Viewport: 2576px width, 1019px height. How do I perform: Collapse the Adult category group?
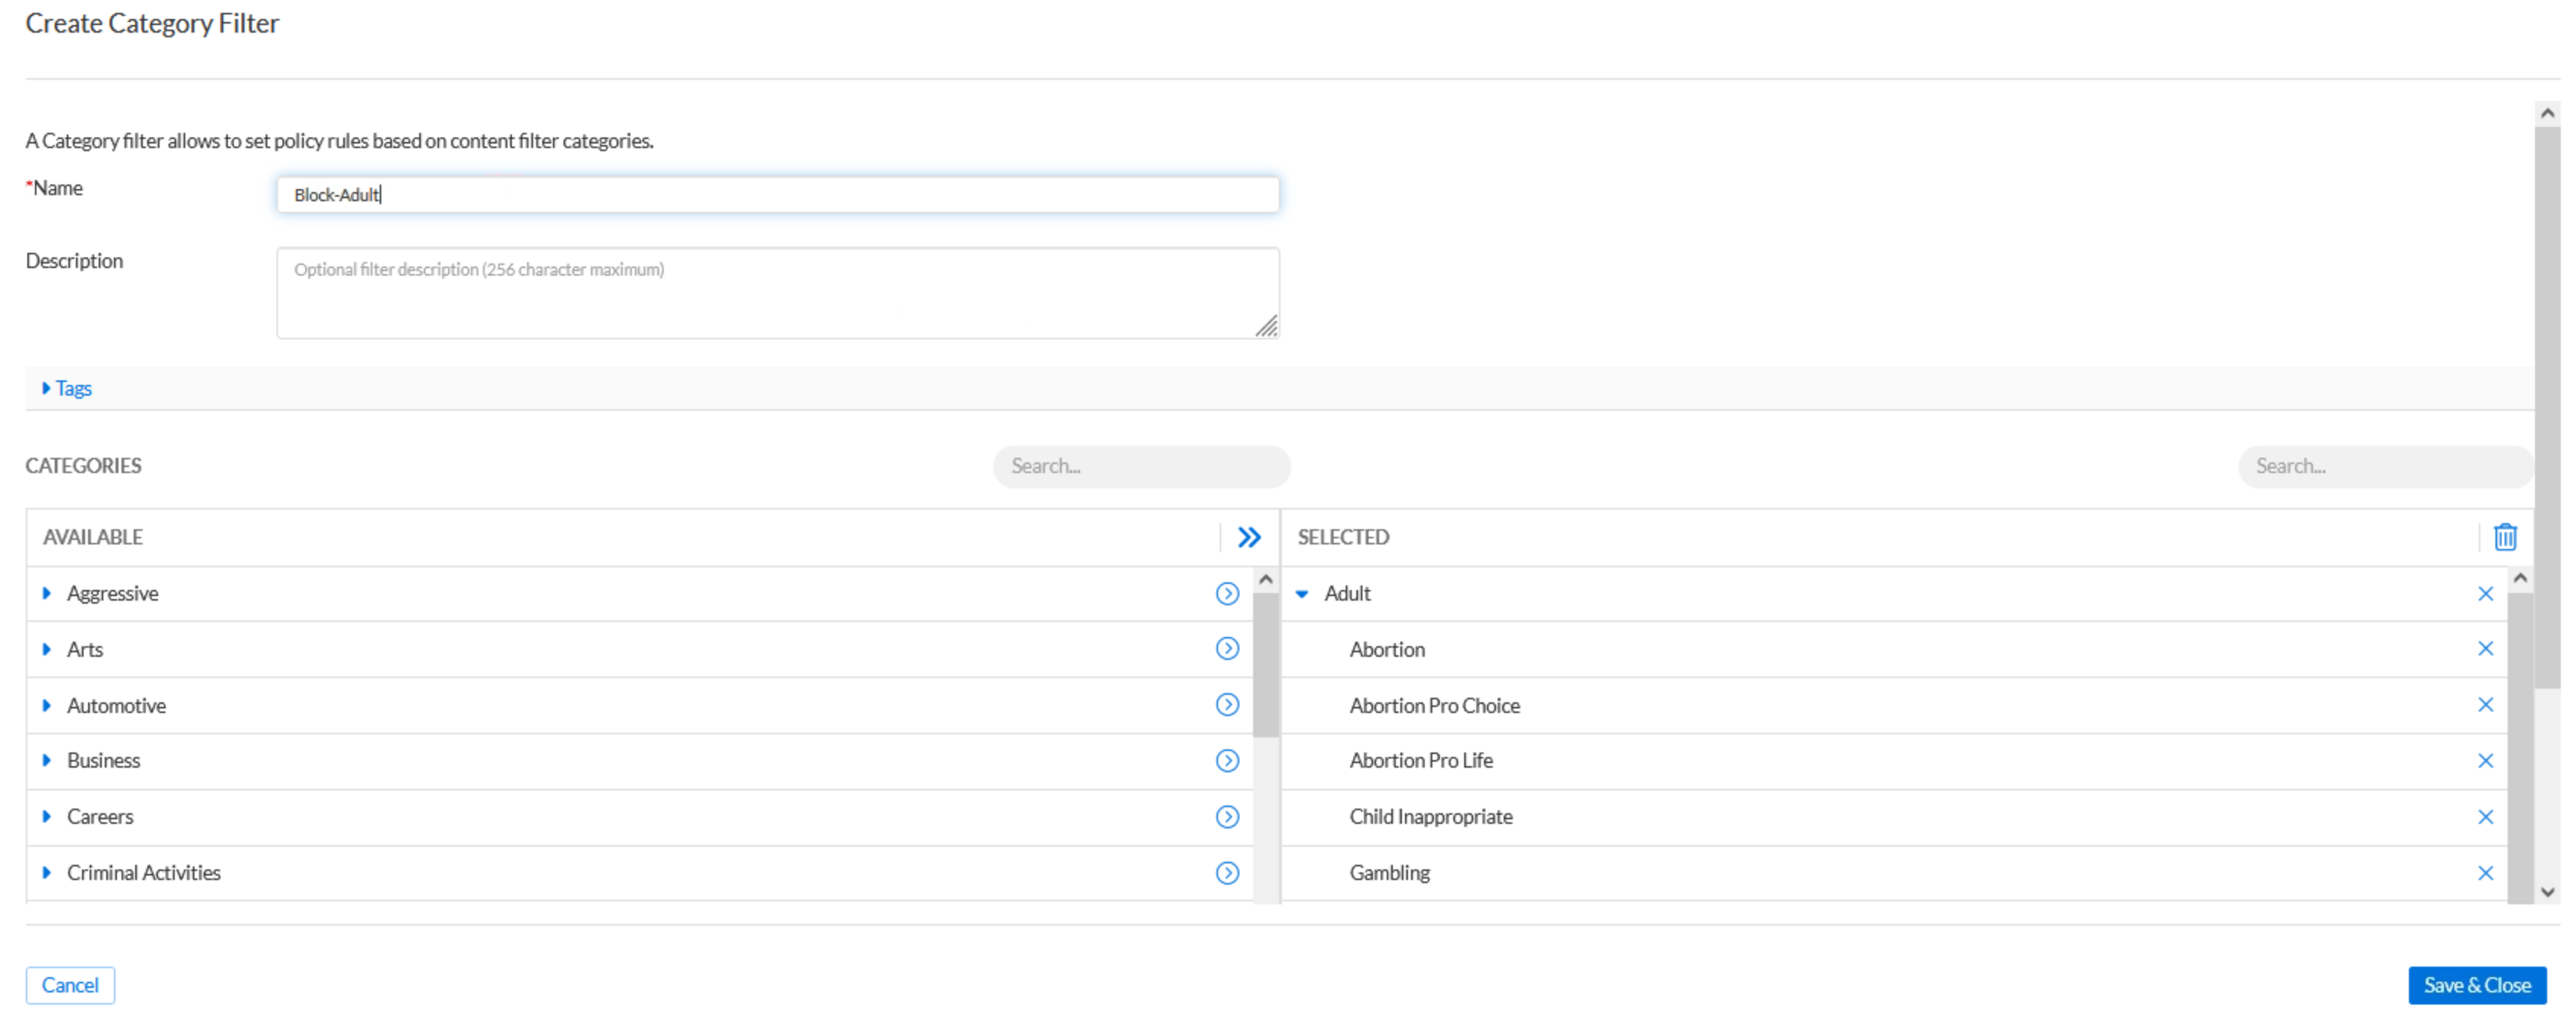[1302, 593]
